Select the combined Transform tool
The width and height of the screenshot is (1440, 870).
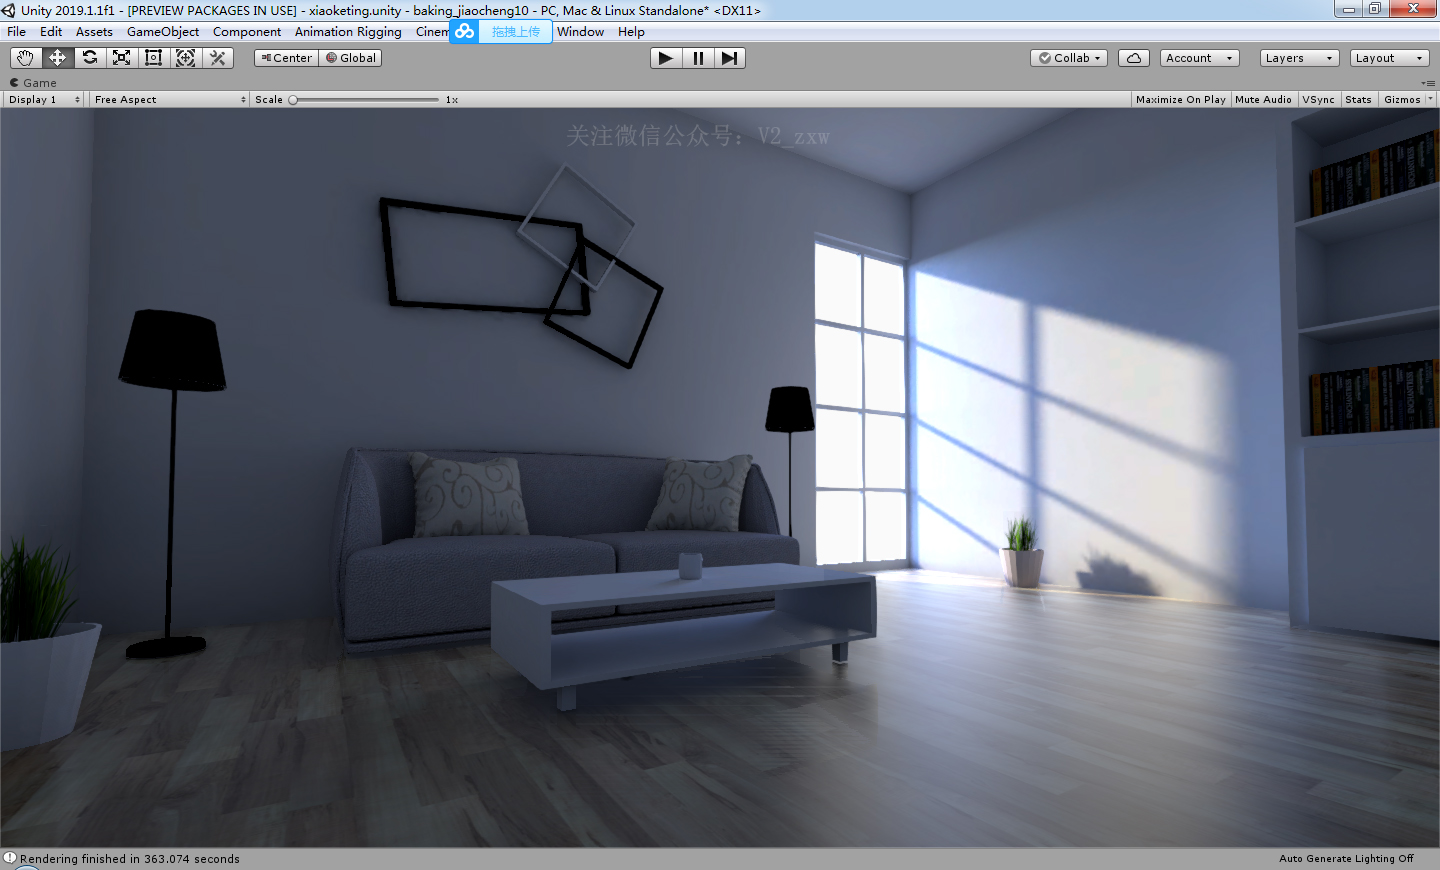pyautogui.click(x=185, y=58)
